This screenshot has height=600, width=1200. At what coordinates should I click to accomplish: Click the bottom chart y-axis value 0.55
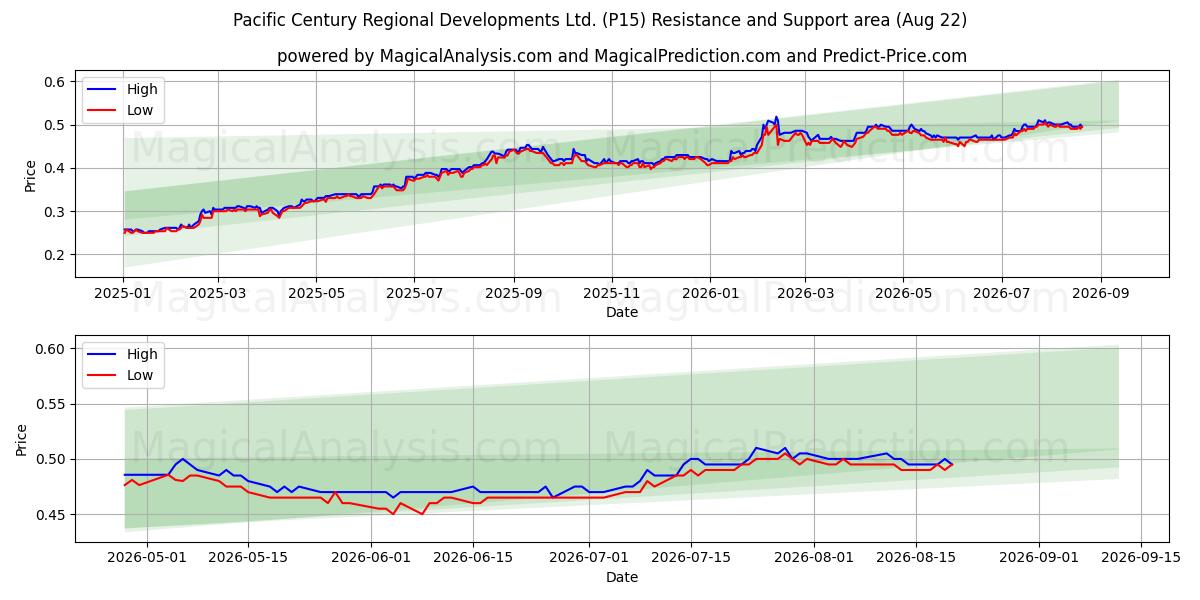(52, 404)
